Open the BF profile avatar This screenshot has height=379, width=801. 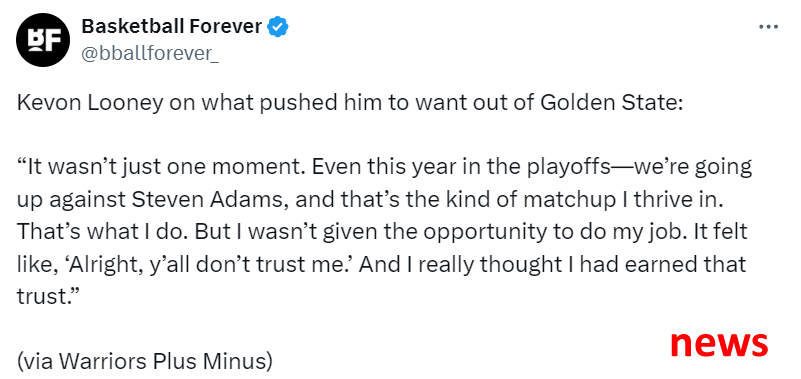tap(42, 40)
